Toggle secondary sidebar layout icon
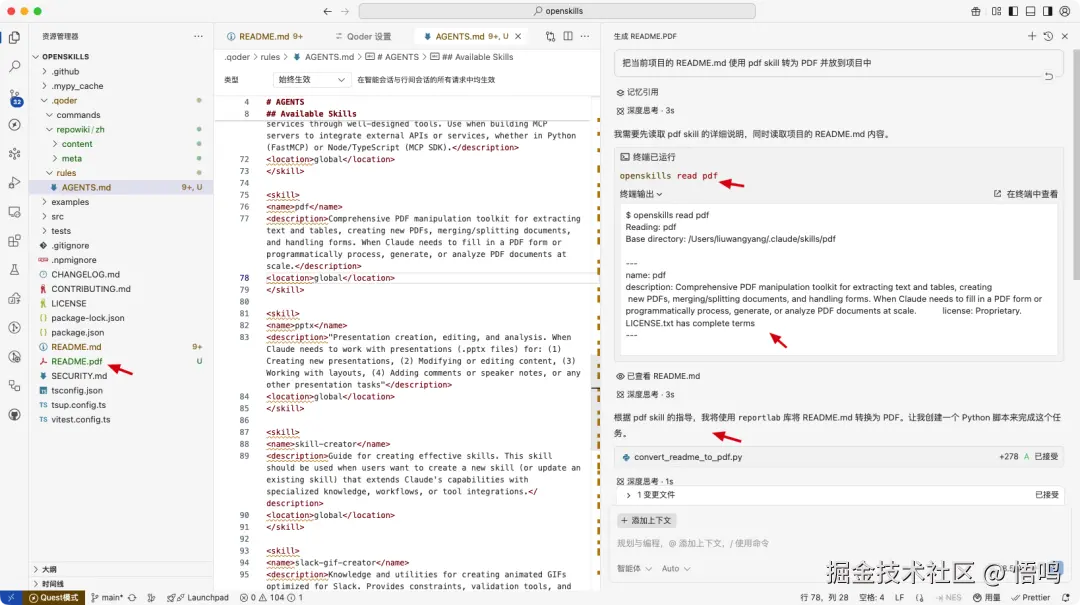 [1048, 11]
